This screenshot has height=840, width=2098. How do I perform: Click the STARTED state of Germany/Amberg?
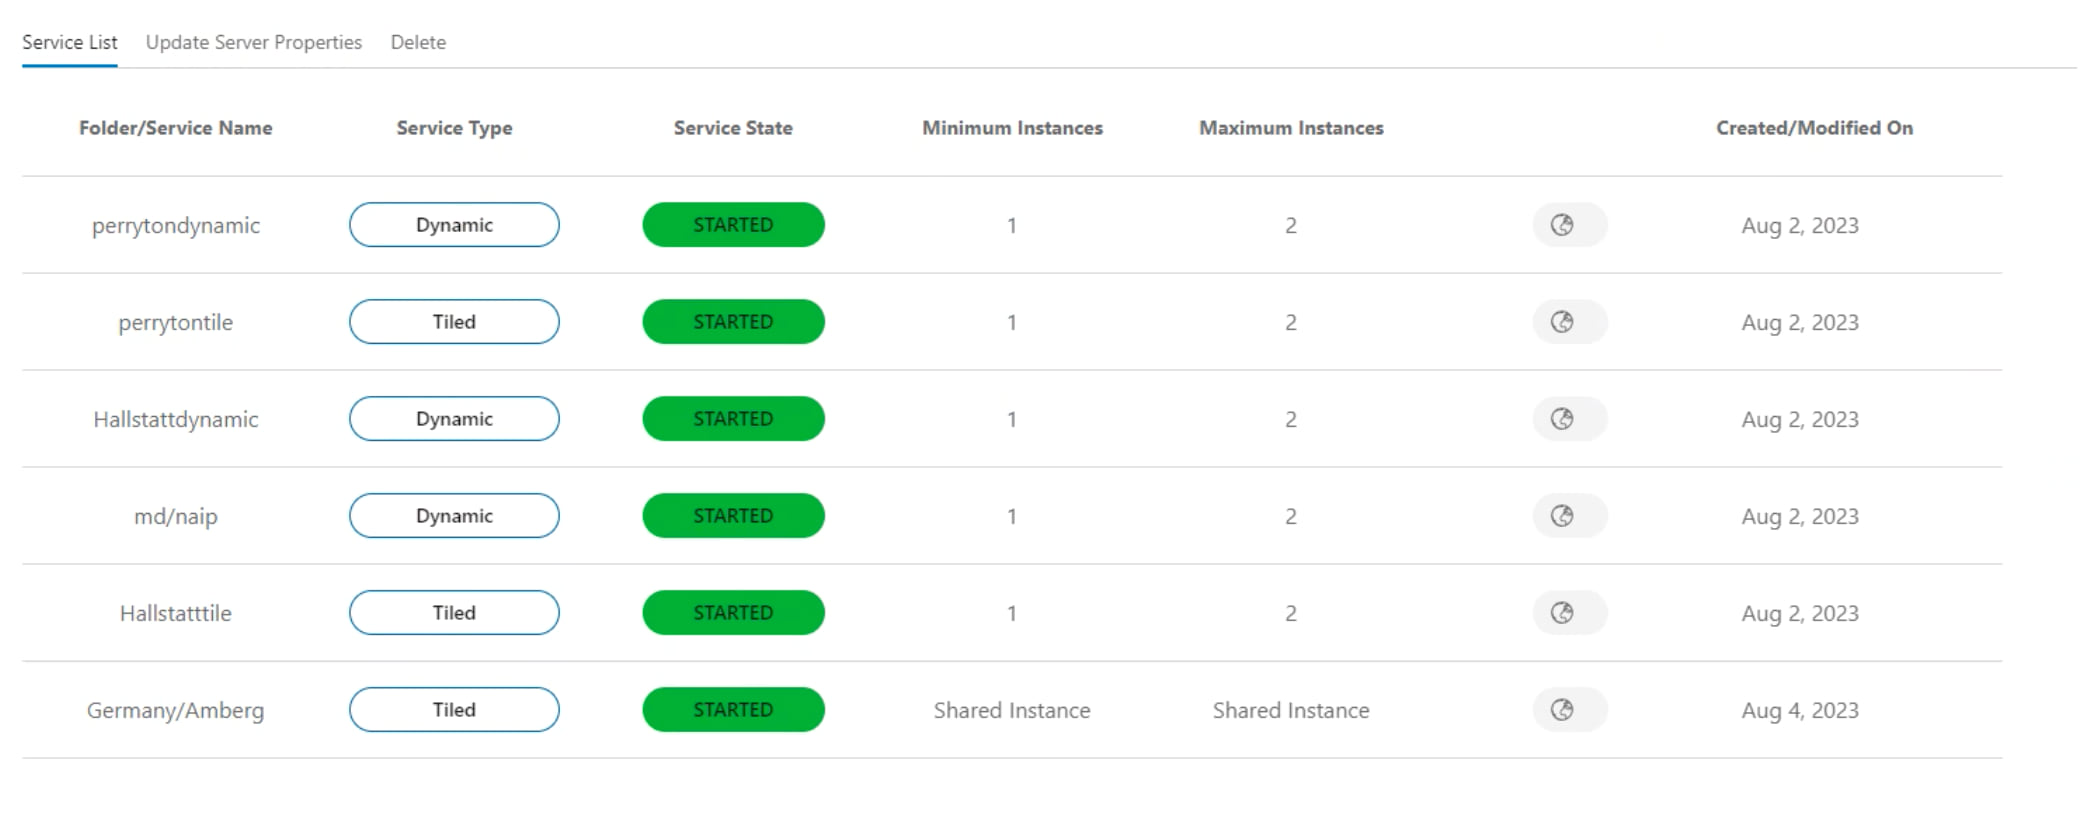click(x=733, y=710)
